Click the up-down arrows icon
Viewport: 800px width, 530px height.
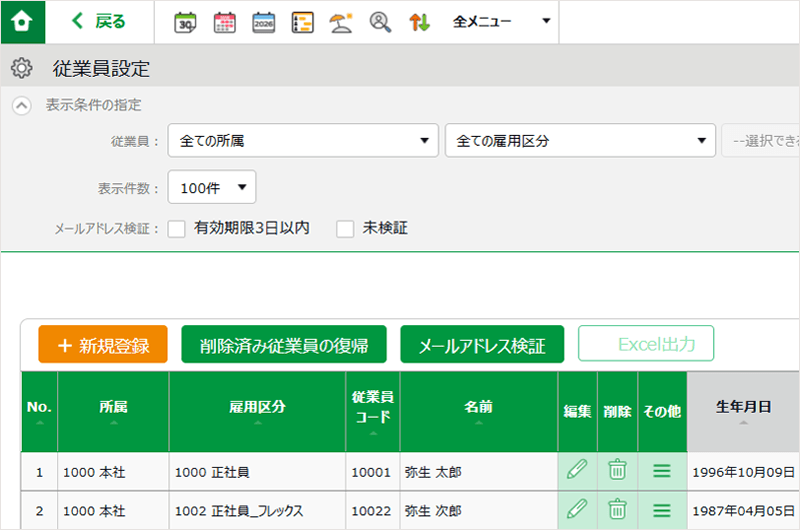point(419,22)
